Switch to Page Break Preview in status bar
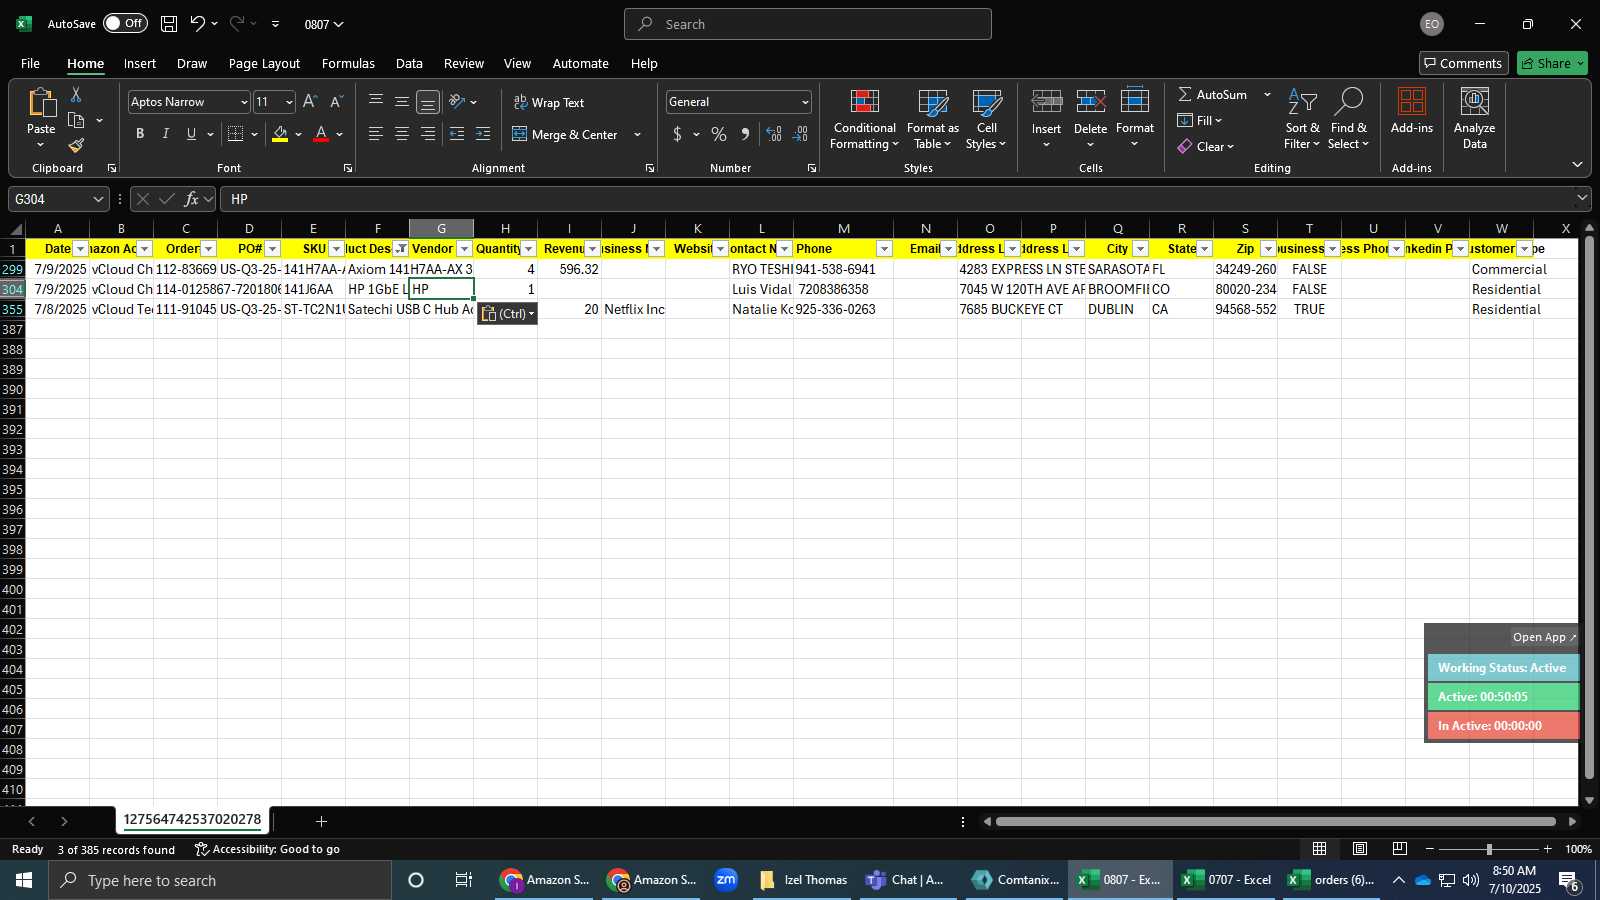The height and width of the screenshot is (900, 1600). [x=1400, y=849]
